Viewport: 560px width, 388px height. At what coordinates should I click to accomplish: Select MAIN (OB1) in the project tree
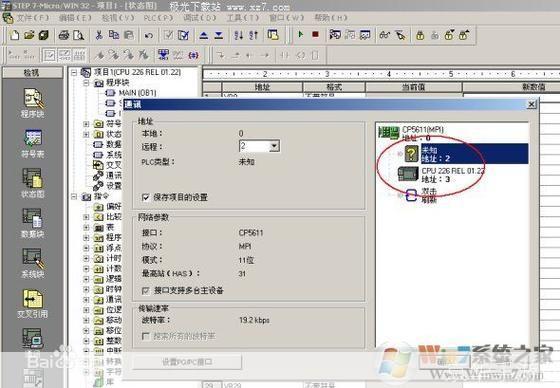(138, 93)
